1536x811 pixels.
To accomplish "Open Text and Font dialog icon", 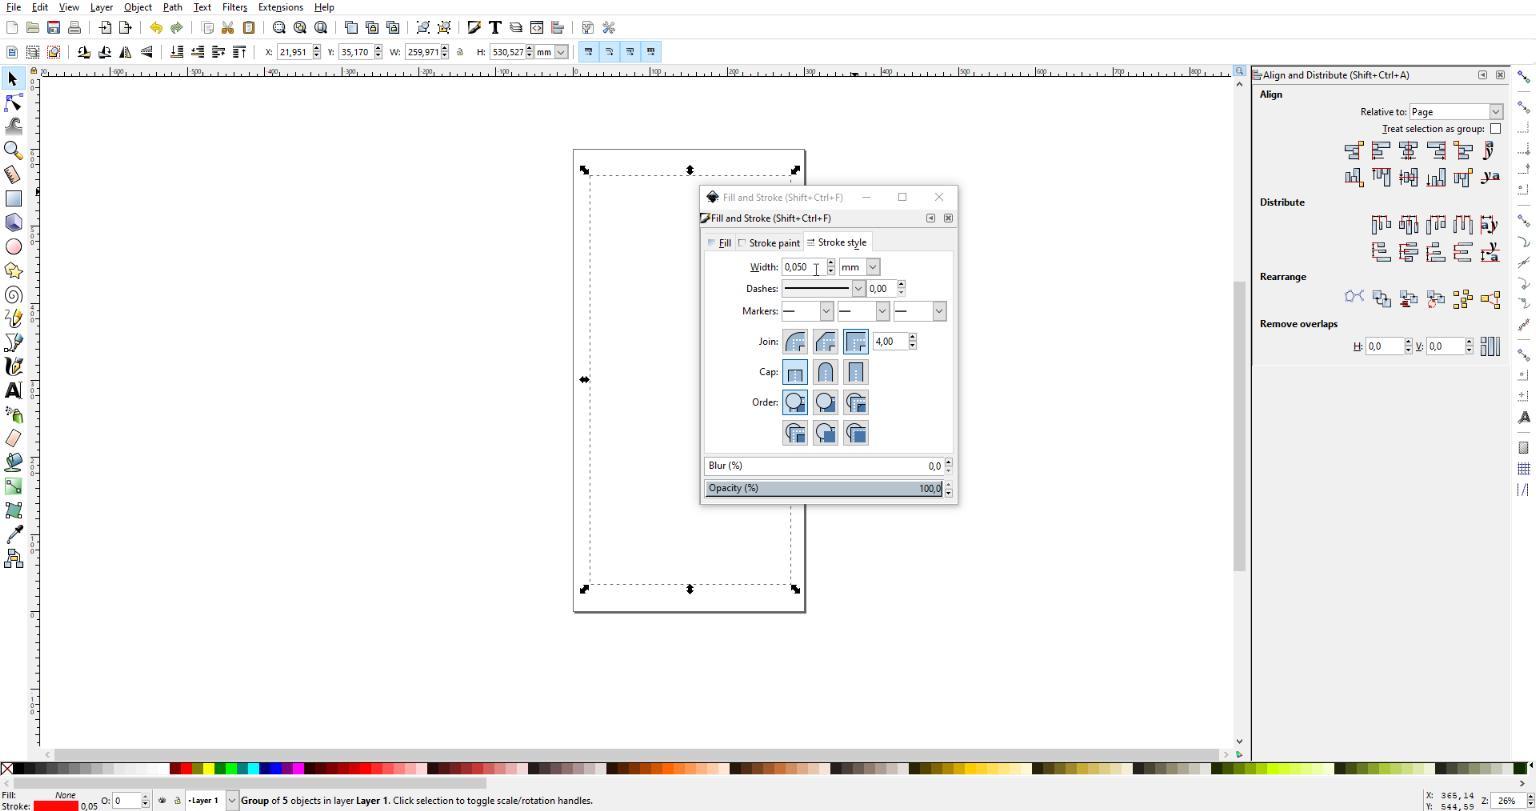I will pyautogui.click(x=495, y=28).
